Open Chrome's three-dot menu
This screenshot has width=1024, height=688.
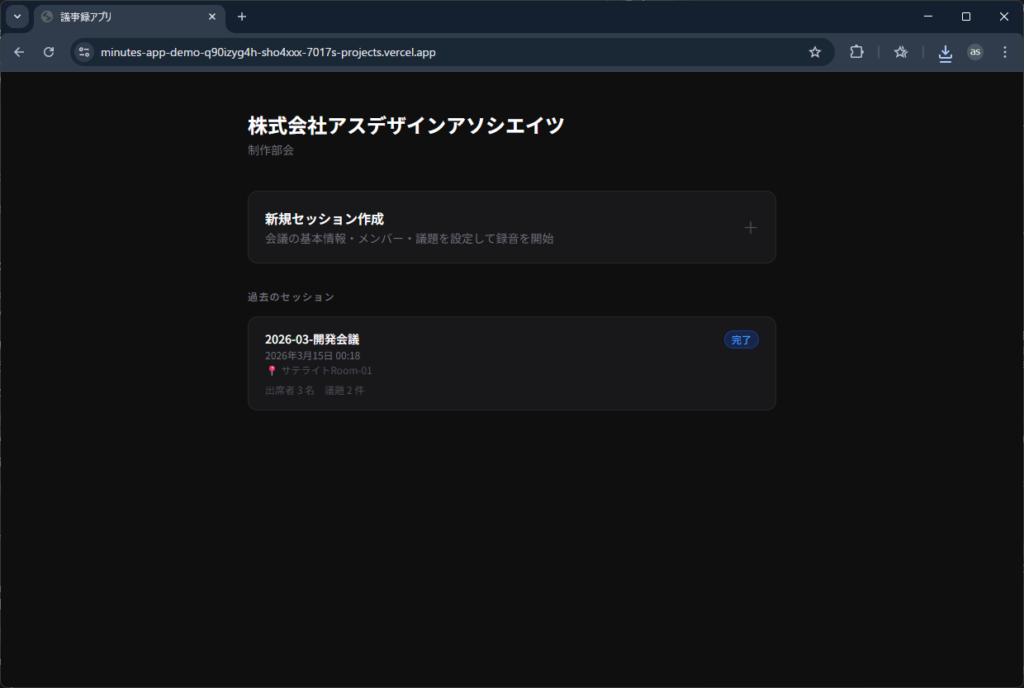coord(1004,52)
